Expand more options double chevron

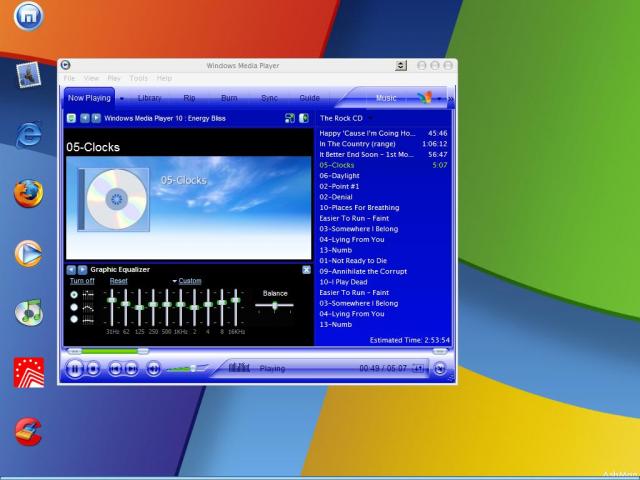coord(451,99)
